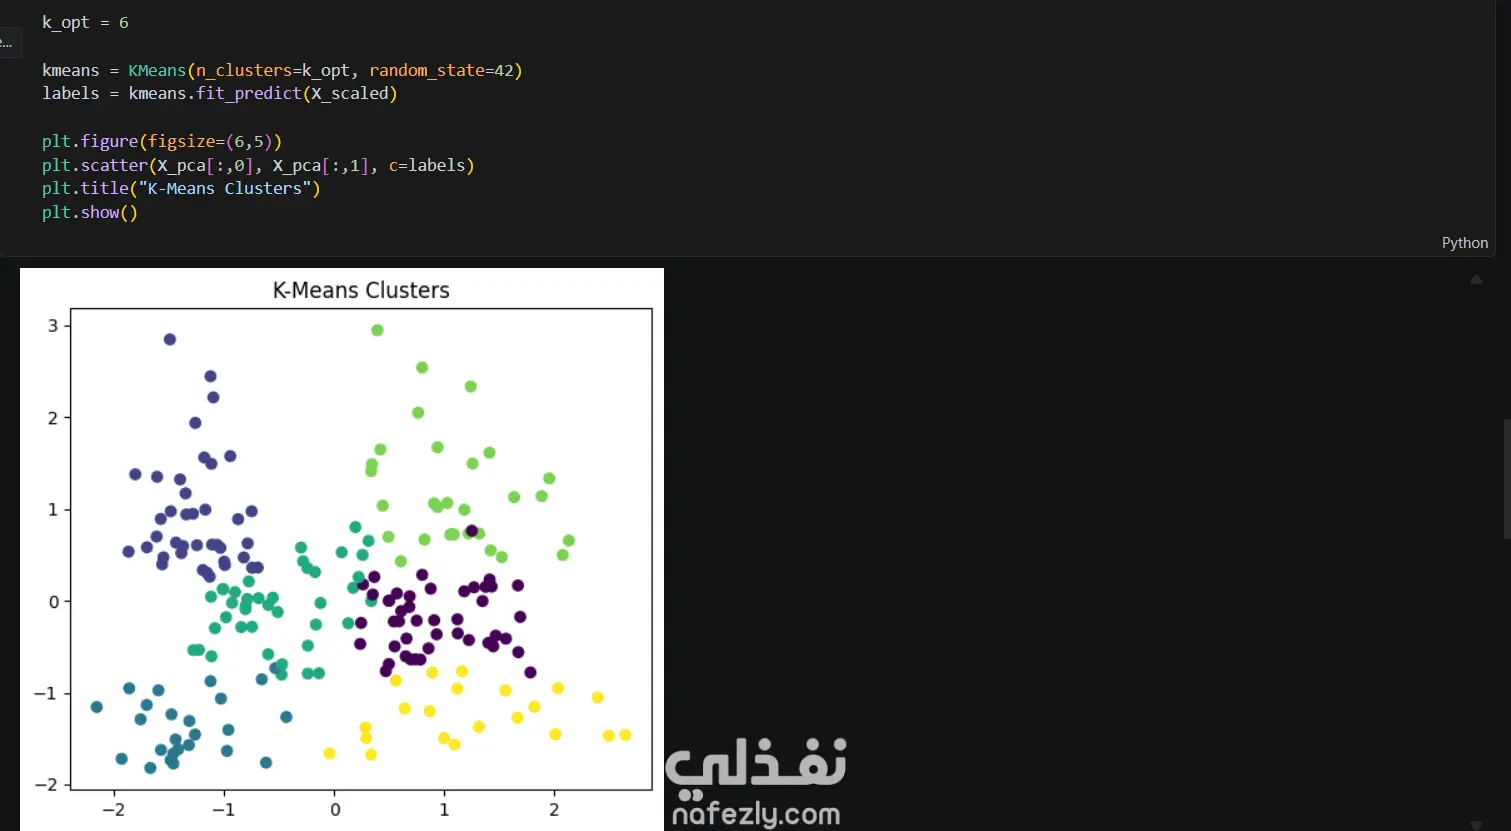Select the "K-Means Clusters" string in plt.title
Screen dimensions: 1511x831
click(x=225, y=188)
